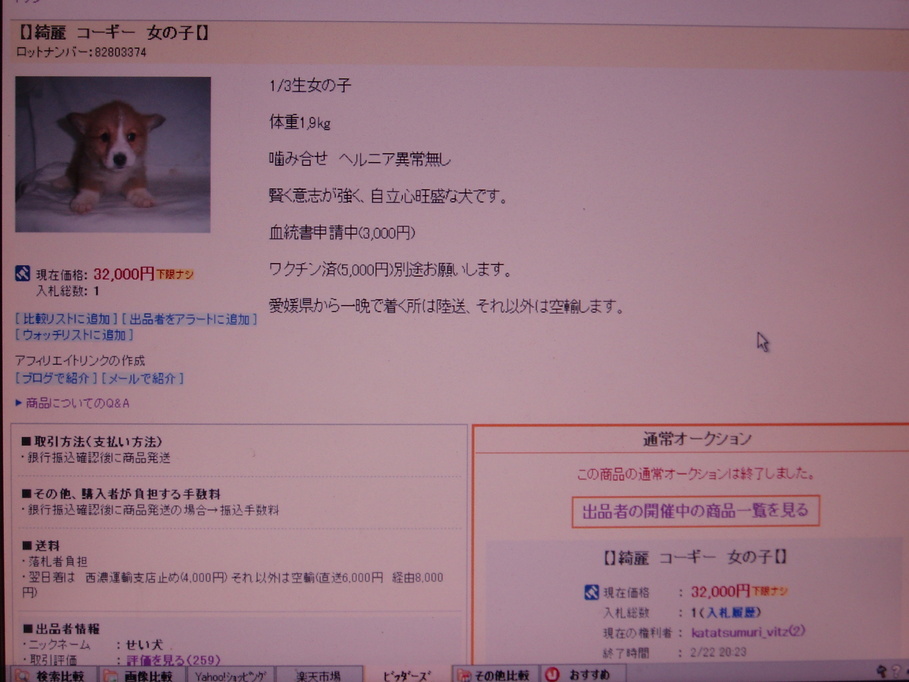The height and width of the screenshot is (682, 909).
Task: Select the ビッダーズ tab
Action: tap(408, 676)
